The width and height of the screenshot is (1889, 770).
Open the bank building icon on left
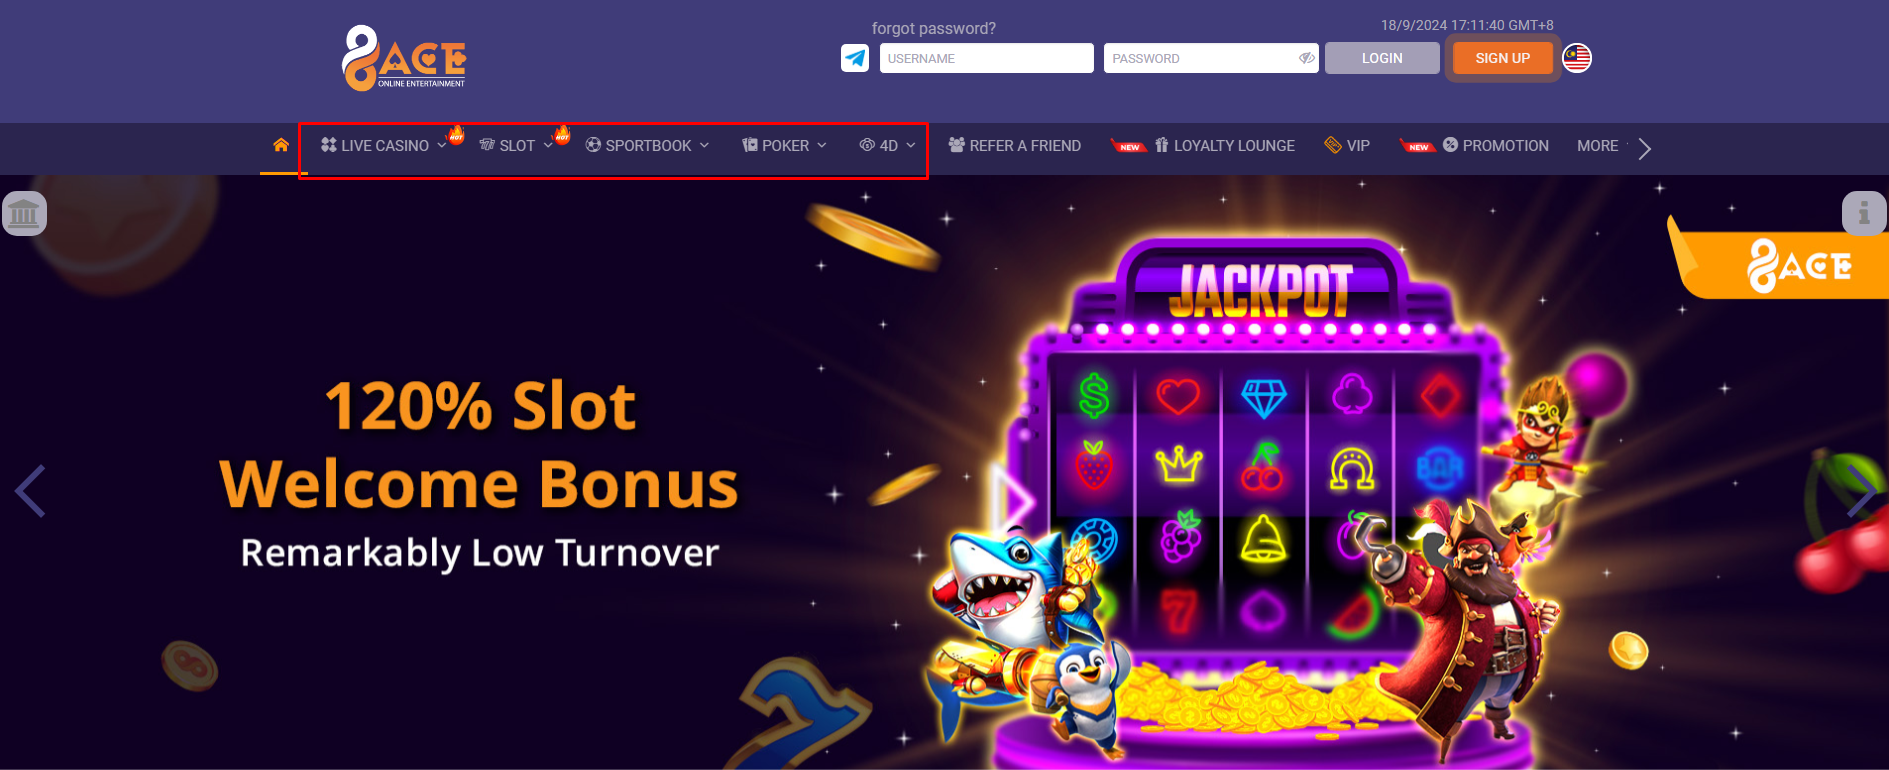coord(24,213)
